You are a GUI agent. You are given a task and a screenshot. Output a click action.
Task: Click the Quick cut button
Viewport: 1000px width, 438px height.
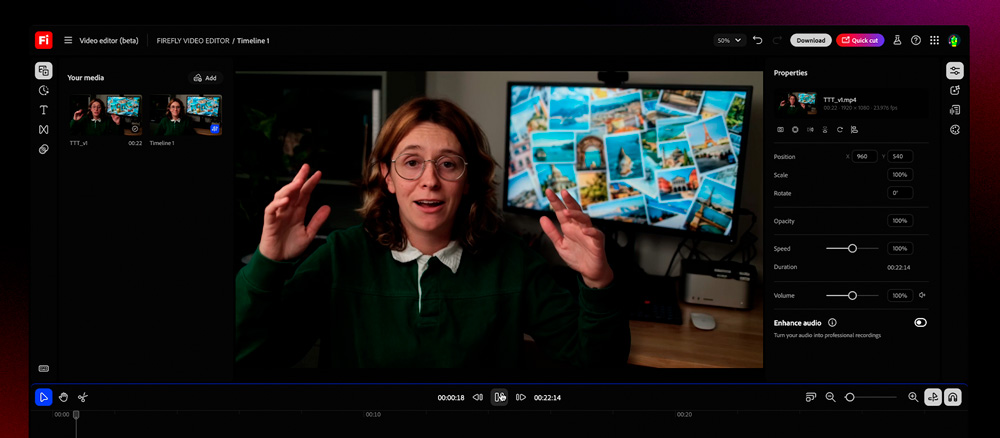coord(860,40)
